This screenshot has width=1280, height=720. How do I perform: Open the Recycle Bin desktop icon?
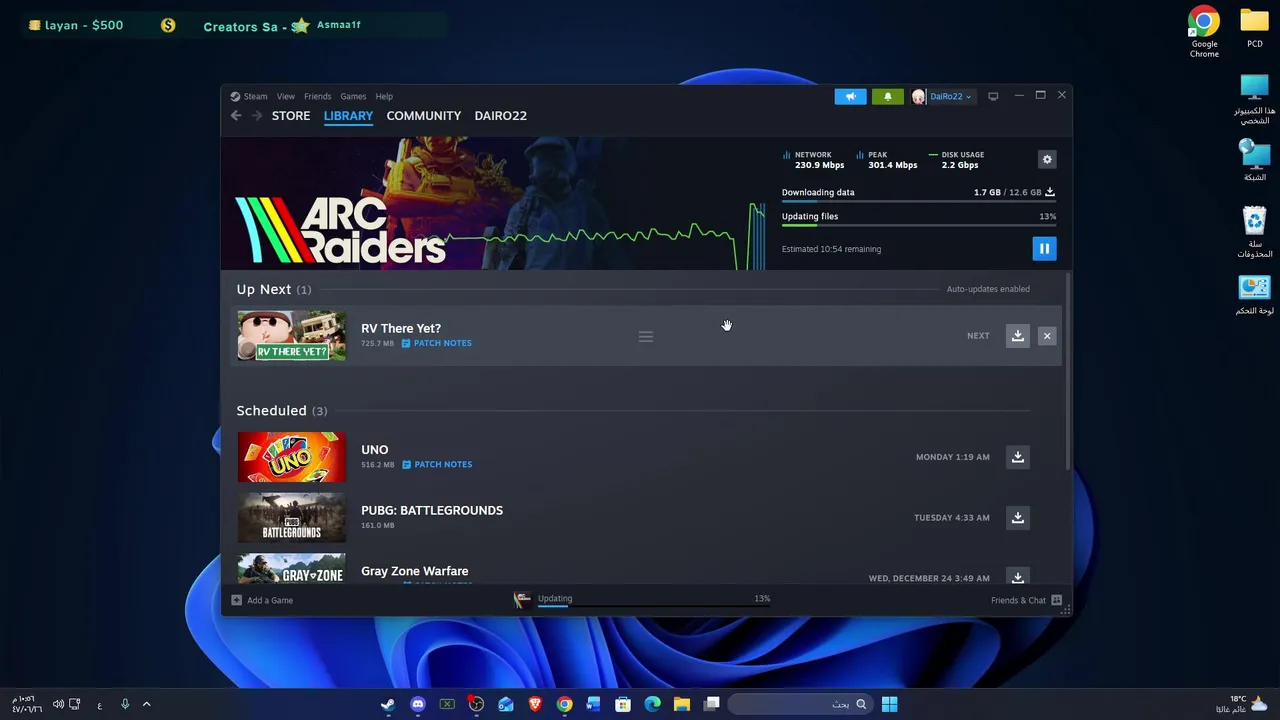coord(1254,233)
